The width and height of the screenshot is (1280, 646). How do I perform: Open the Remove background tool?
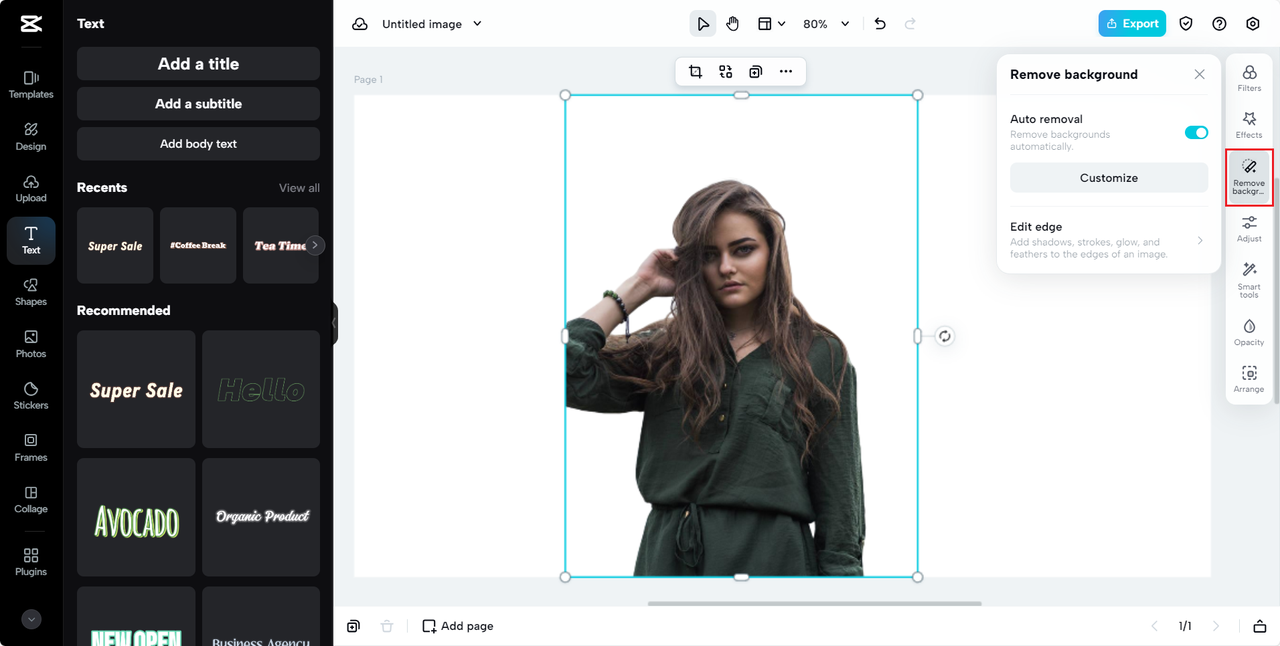point(1249,177)
